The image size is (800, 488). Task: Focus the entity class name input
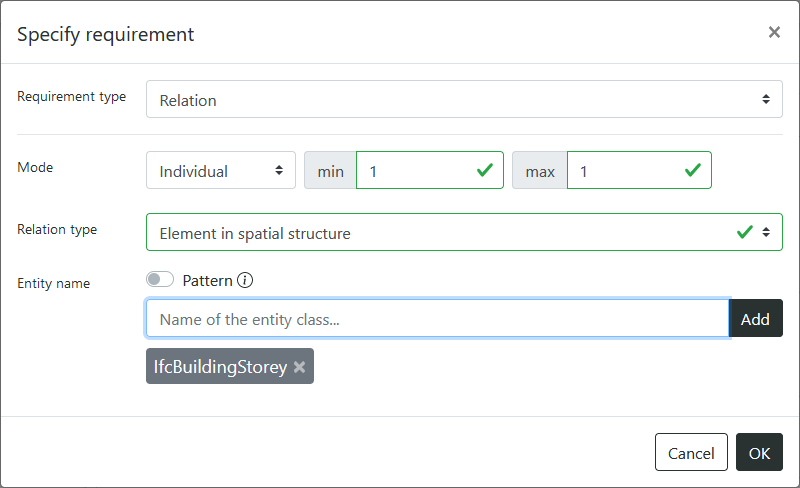(437, 319)
